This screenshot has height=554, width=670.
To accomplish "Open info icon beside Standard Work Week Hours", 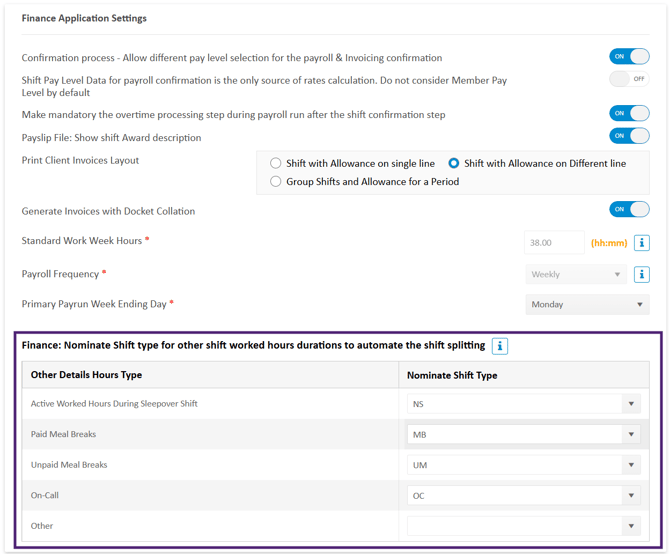I will [x=641, y=243].
